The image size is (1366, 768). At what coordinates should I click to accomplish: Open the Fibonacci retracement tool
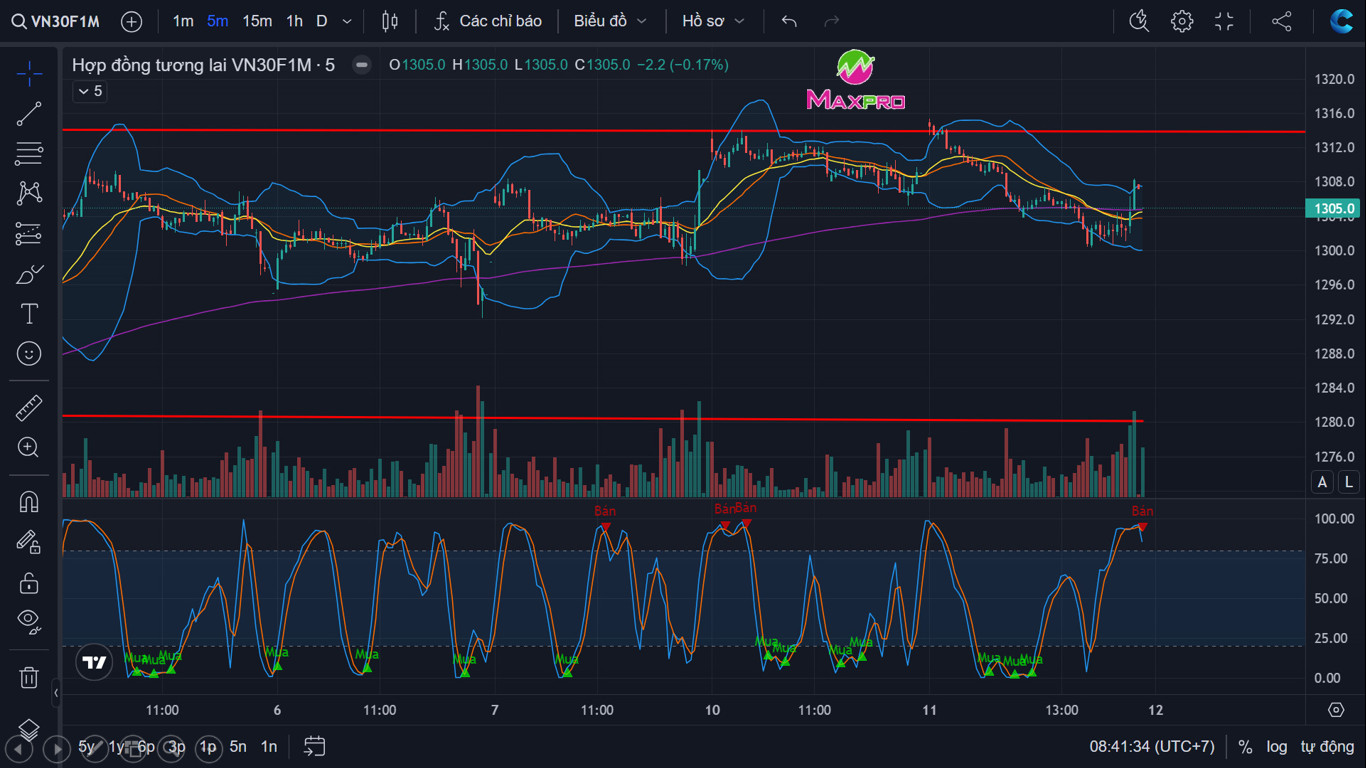(x=29, y=154)
